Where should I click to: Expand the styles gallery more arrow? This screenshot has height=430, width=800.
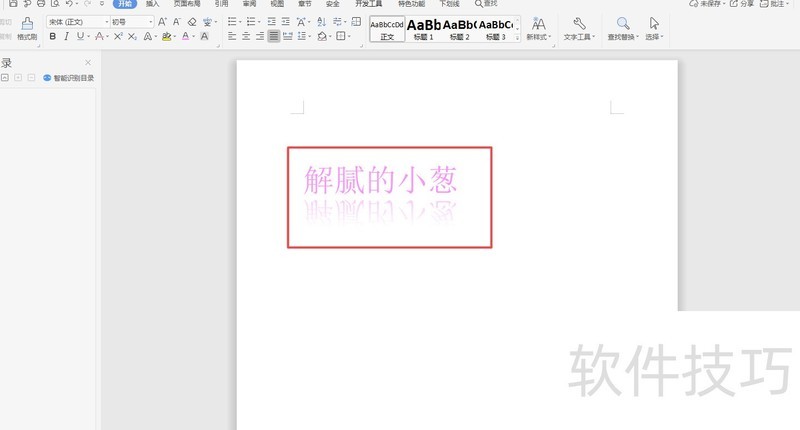(x=517, y=38)
